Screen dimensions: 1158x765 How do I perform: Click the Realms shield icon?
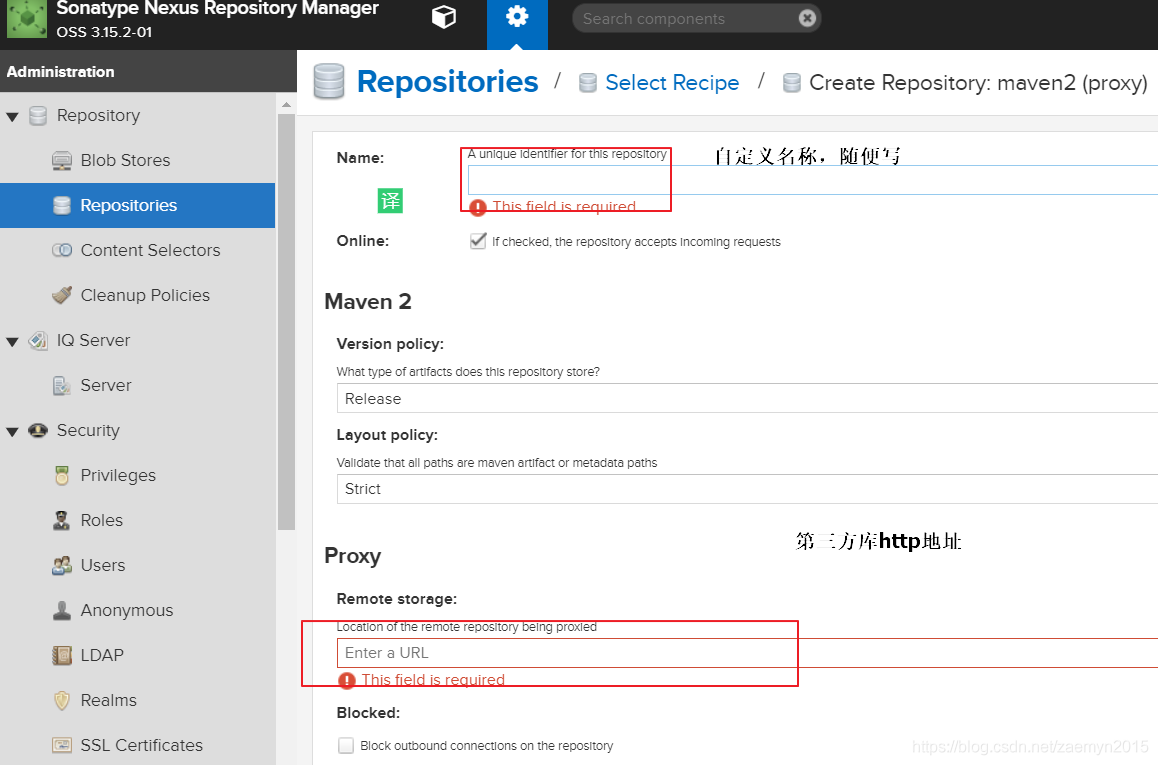click(x=62, y=701)
